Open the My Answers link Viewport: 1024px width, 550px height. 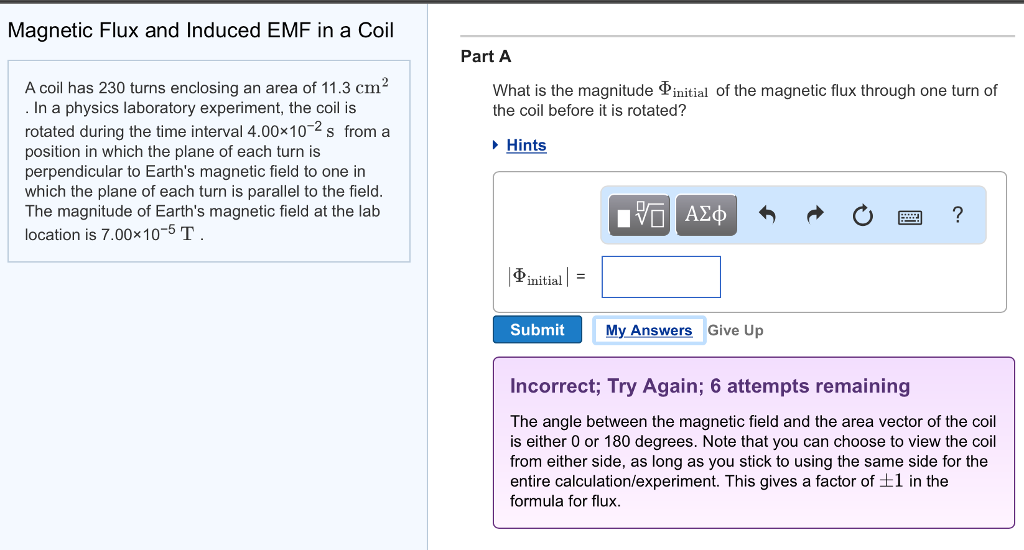pos(649,330)
